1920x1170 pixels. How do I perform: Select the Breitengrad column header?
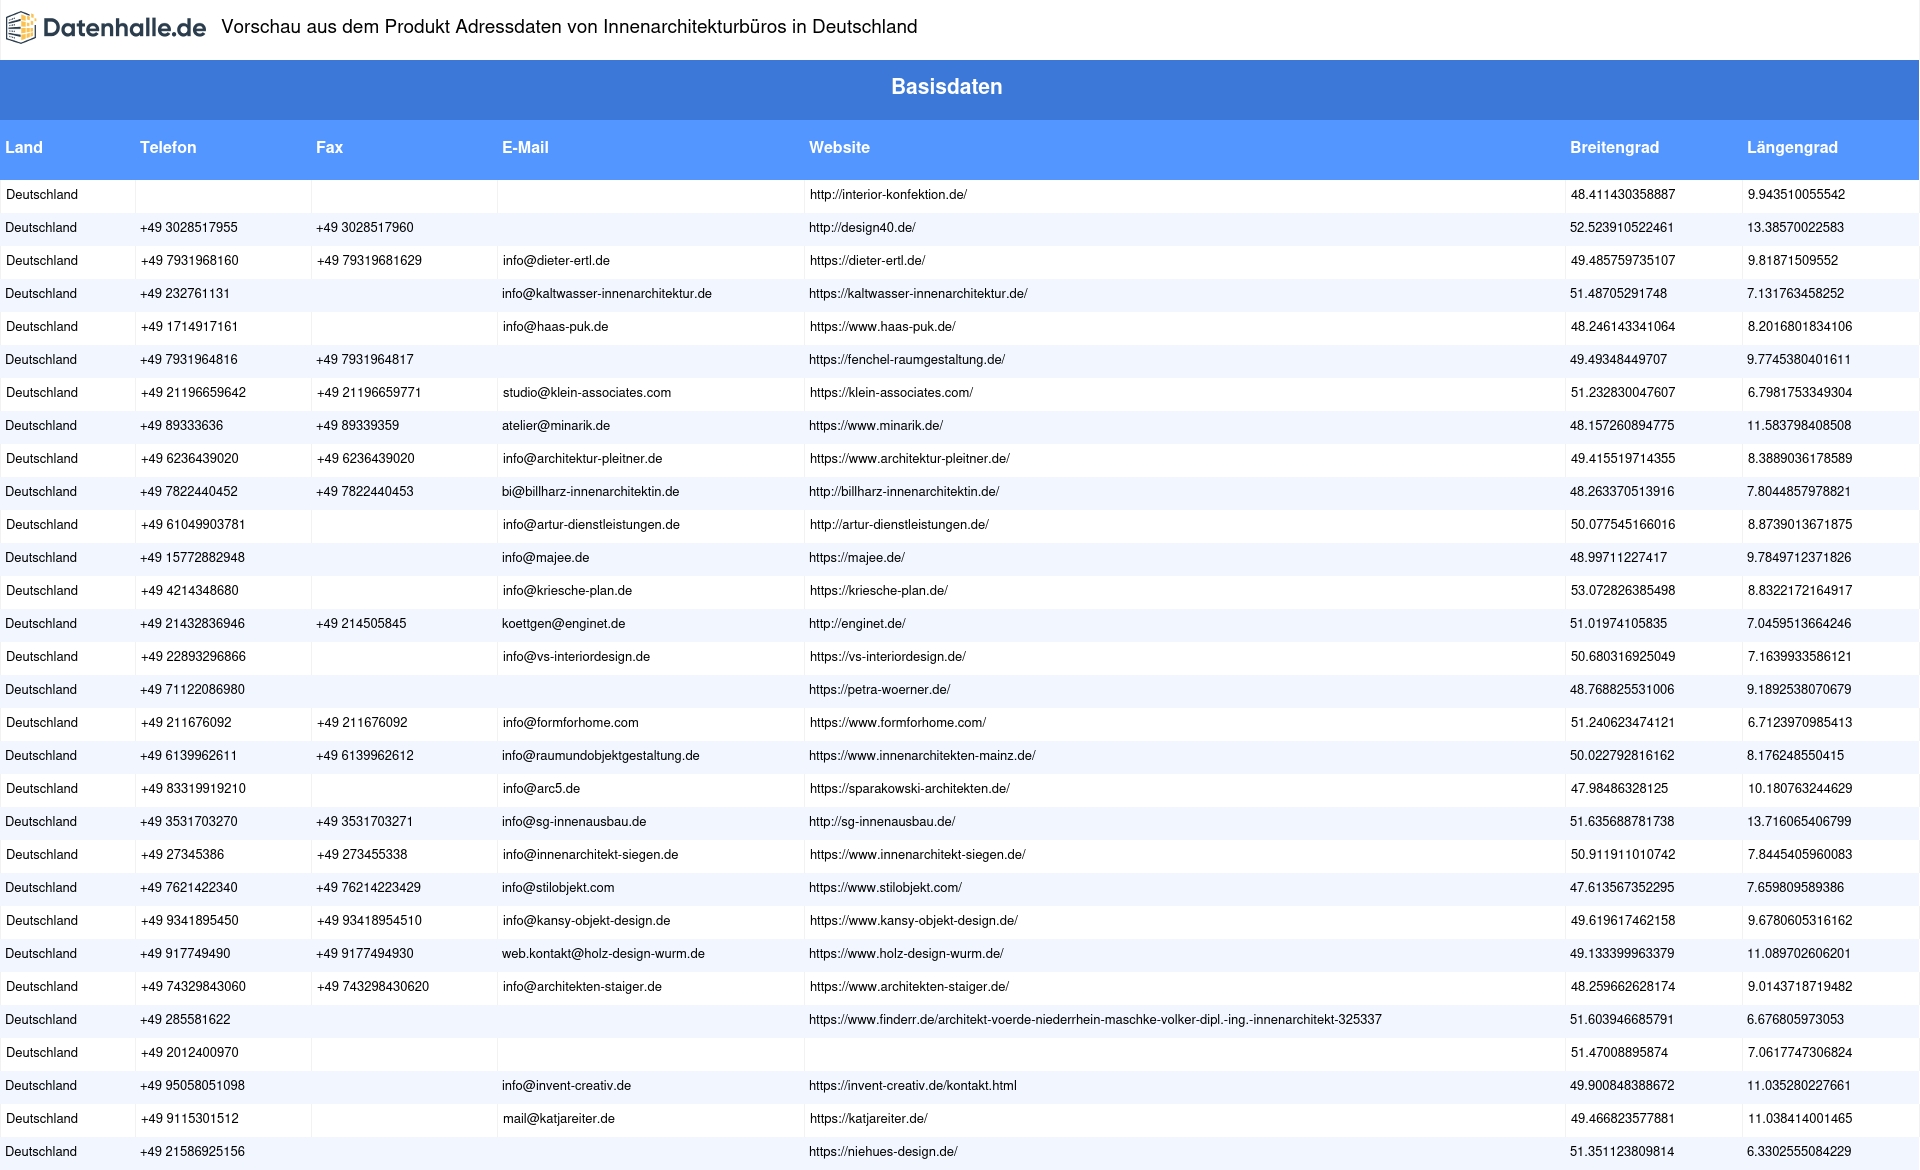coord(1614,147)
